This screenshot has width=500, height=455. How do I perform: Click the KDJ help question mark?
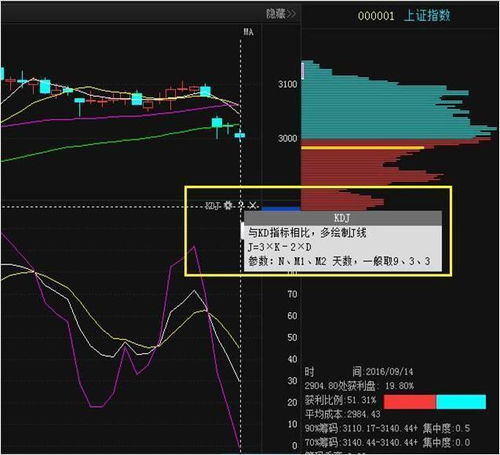[x=241, y=205]
